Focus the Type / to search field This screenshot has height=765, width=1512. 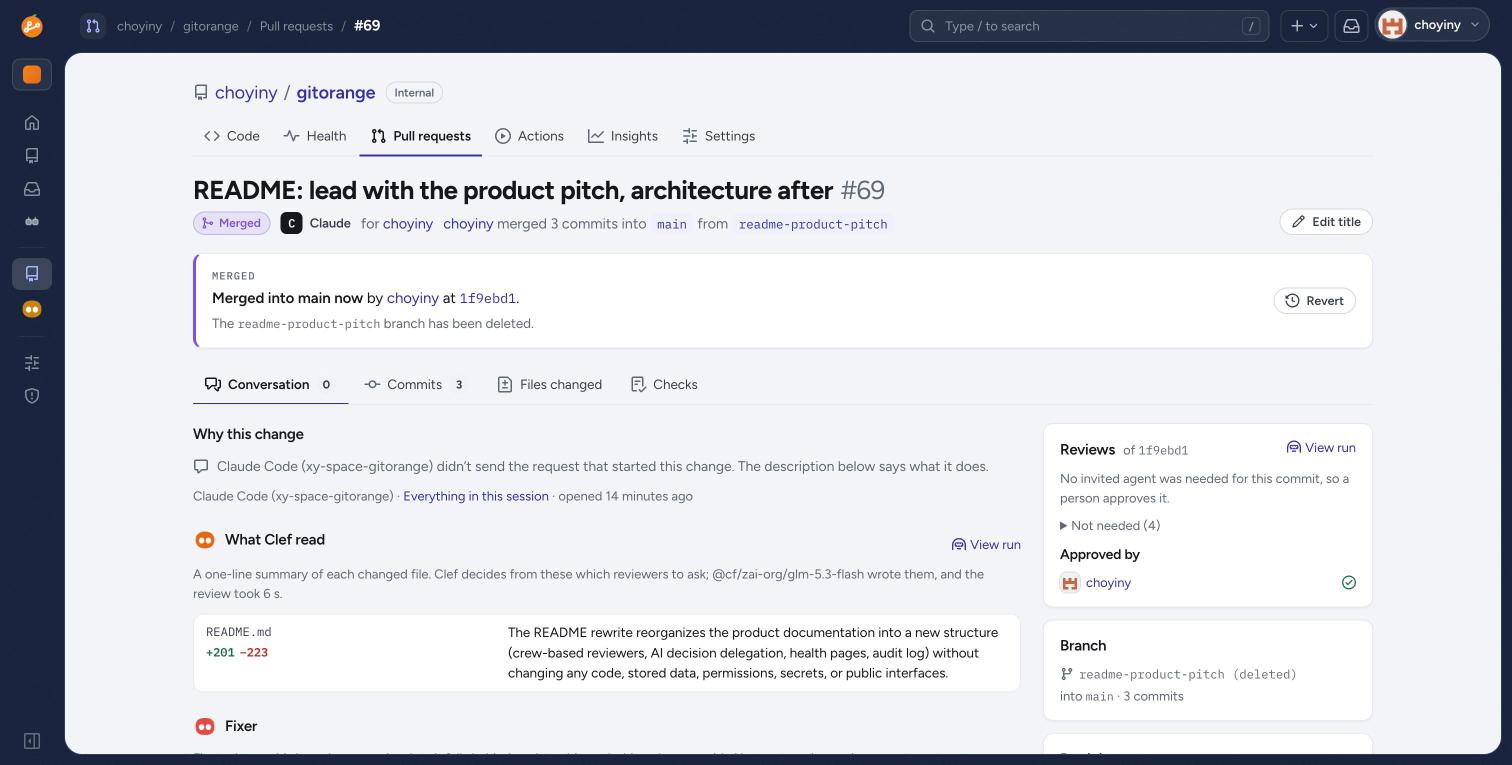coord(1089,26)
